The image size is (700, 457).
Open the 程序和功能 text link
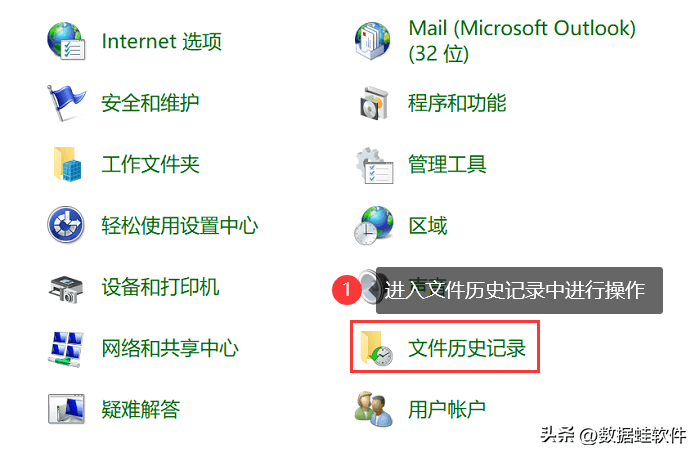point(457,103)
